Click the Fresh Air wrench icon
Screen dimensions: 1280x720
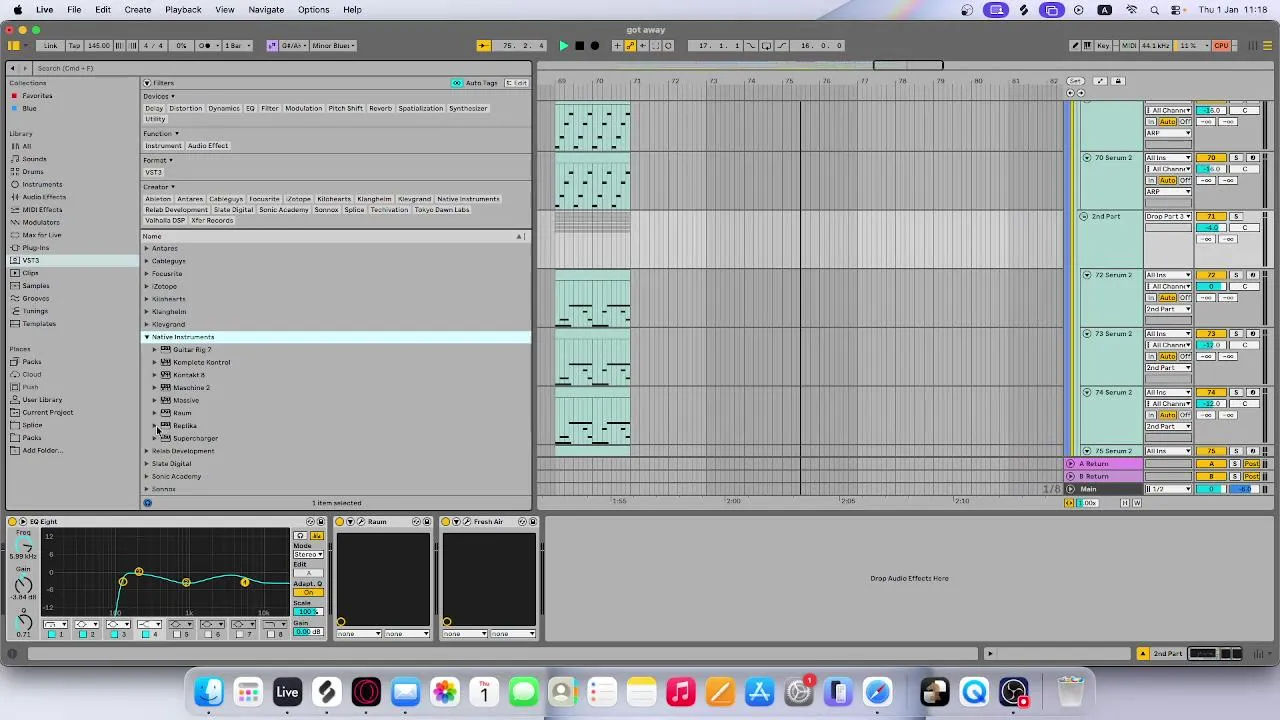pos(466,521)
